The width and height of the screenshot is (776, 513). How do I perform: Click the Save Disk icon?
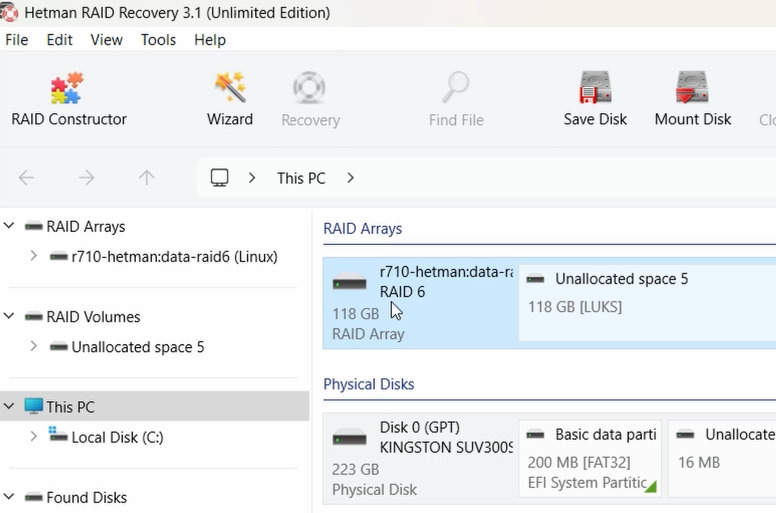coord(595,87)
